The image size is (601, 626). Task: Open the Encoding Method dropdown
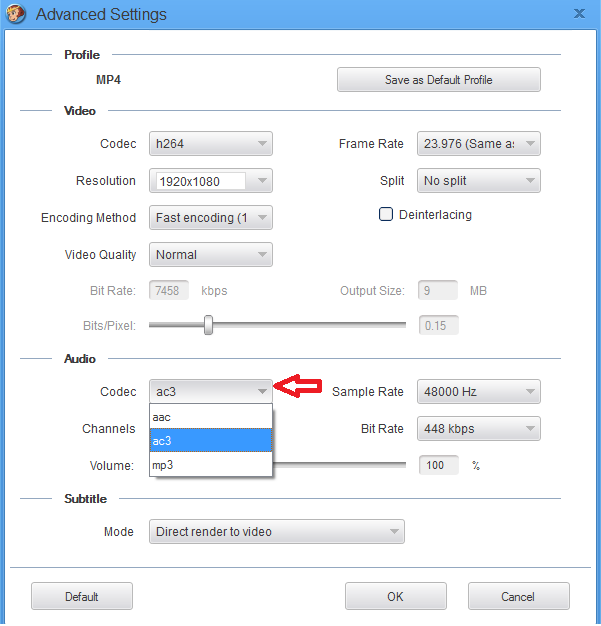point(211,218)
